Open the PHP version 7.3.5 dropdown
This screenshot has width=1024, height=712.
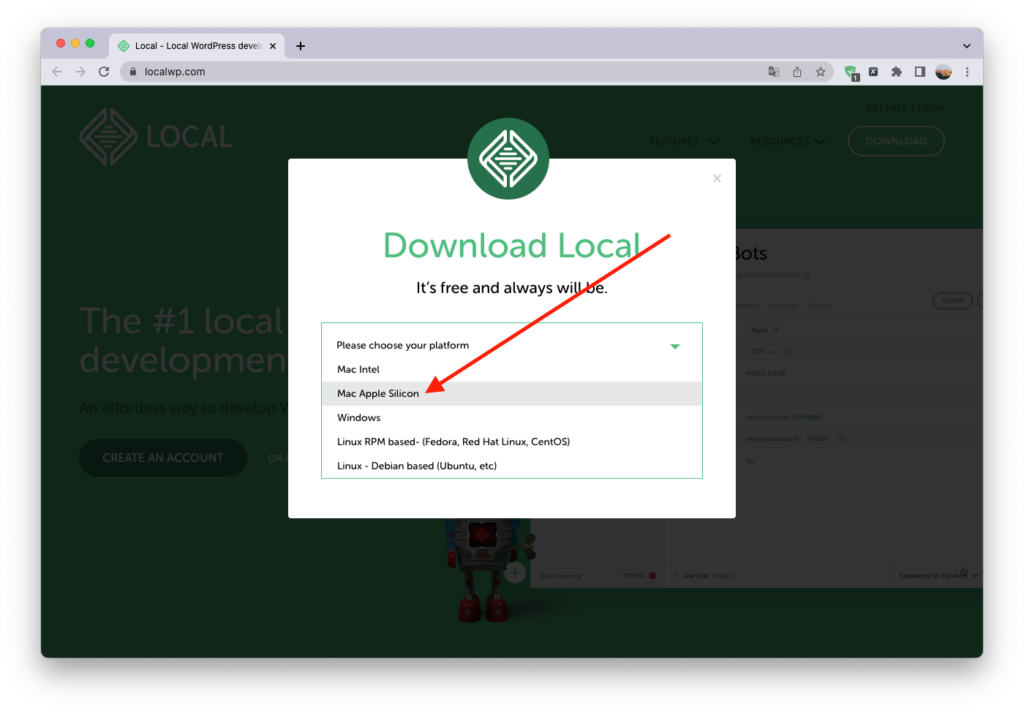[763, 351]
